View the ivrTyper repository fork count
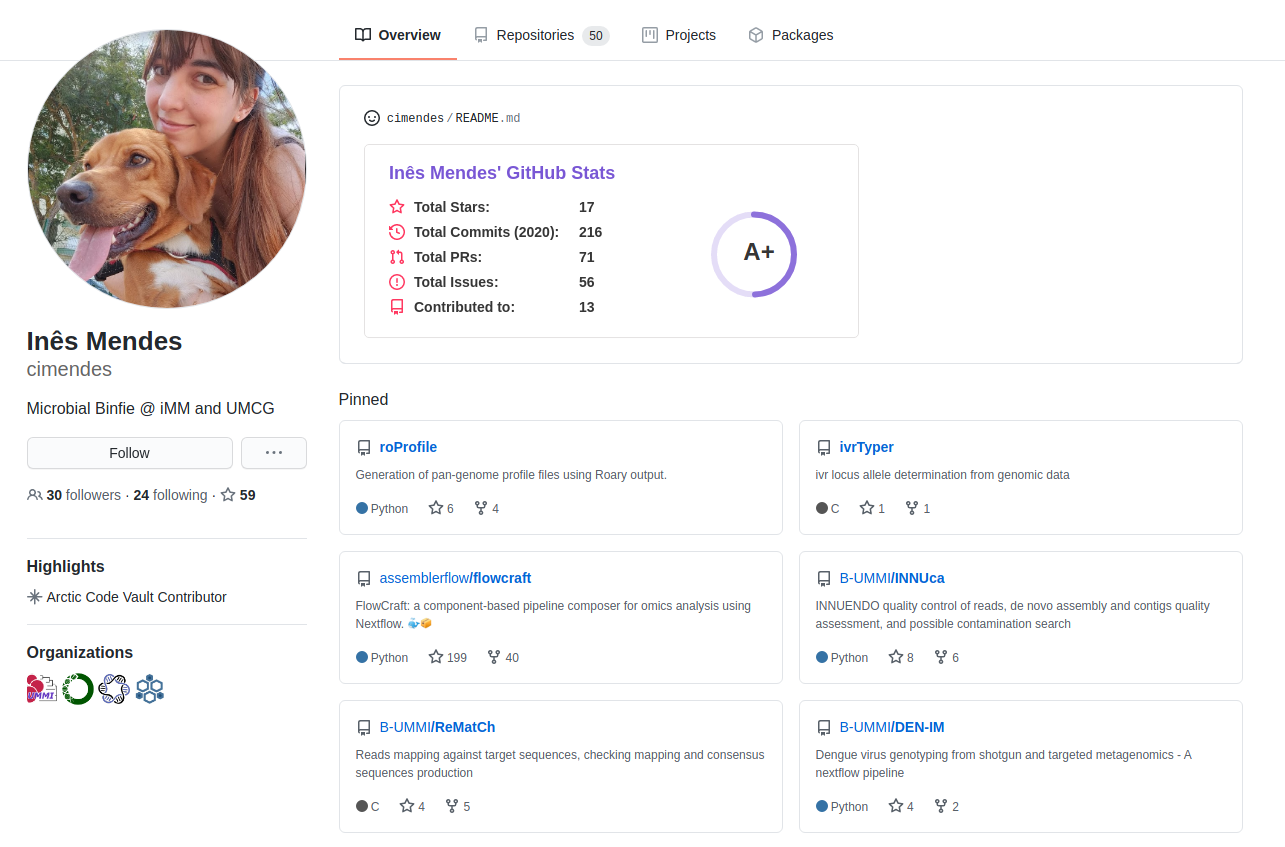 [918, 508]
